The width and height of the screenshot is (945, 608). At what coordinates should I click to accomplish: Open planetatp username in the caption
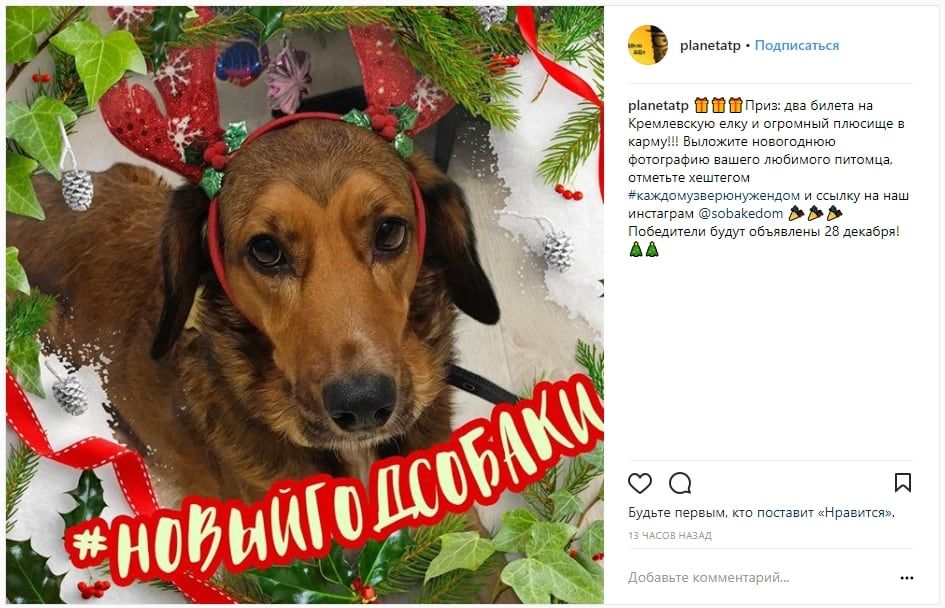click(658, 105)
